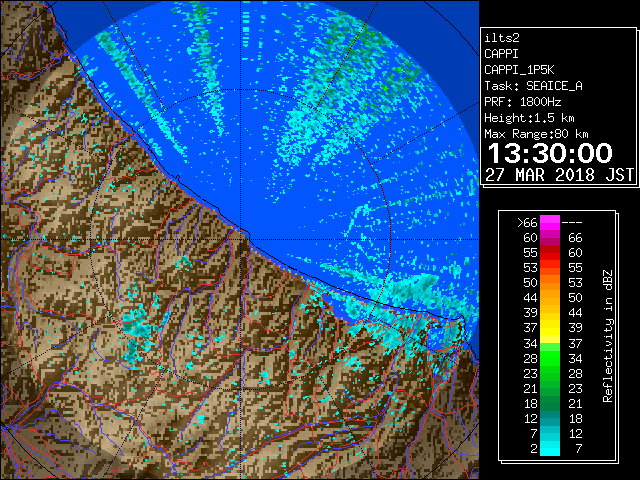The width and height of the screenshot is (640, 480).
Task: Pick the magenta swatch in the >66 row
Action: point(550,223)
